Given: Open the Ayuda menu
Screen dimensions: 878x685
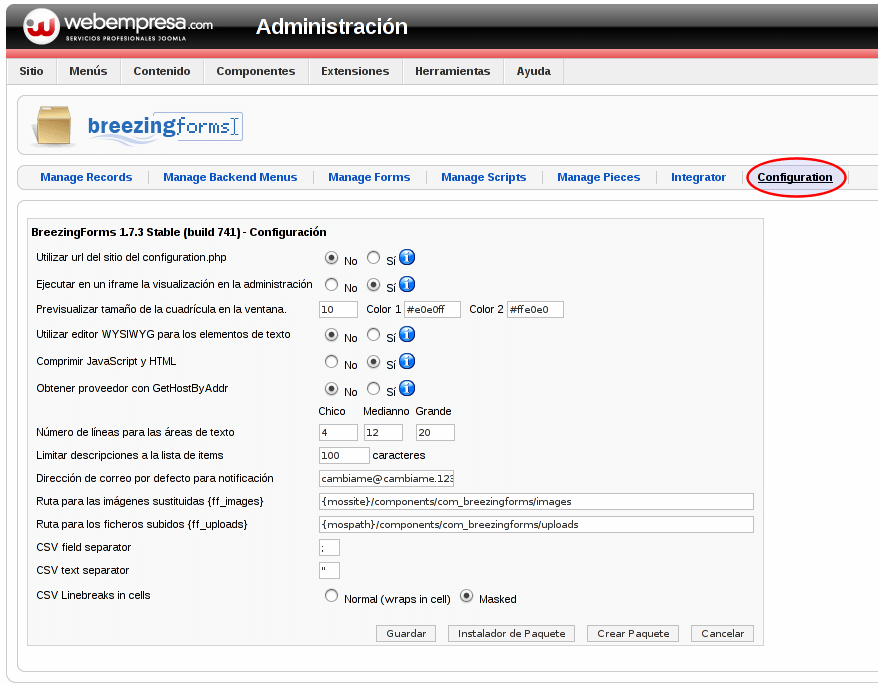Looking at the screenshot, I should [534, 71].
